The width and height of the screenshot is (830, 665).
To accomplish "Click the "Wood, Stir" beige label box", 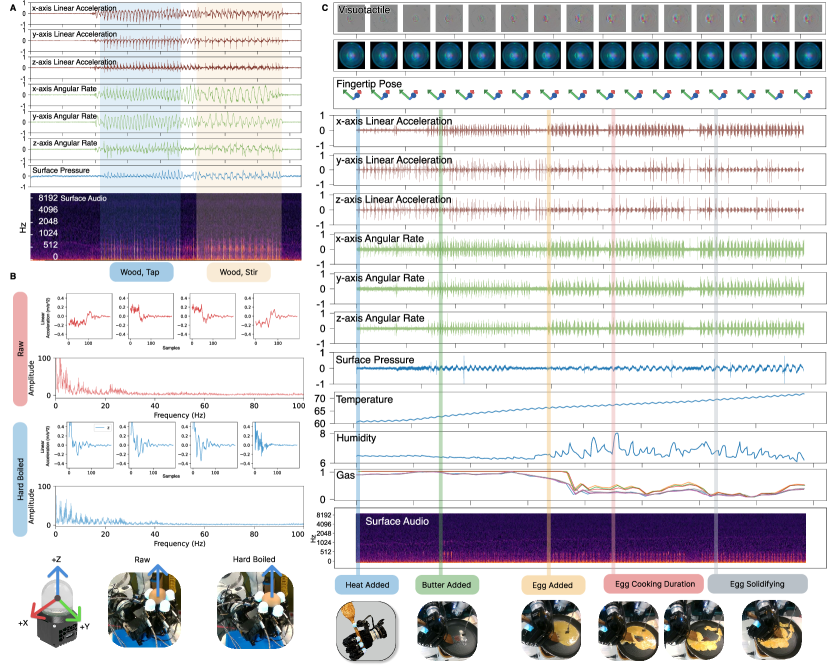I will (x=238, y=272).
